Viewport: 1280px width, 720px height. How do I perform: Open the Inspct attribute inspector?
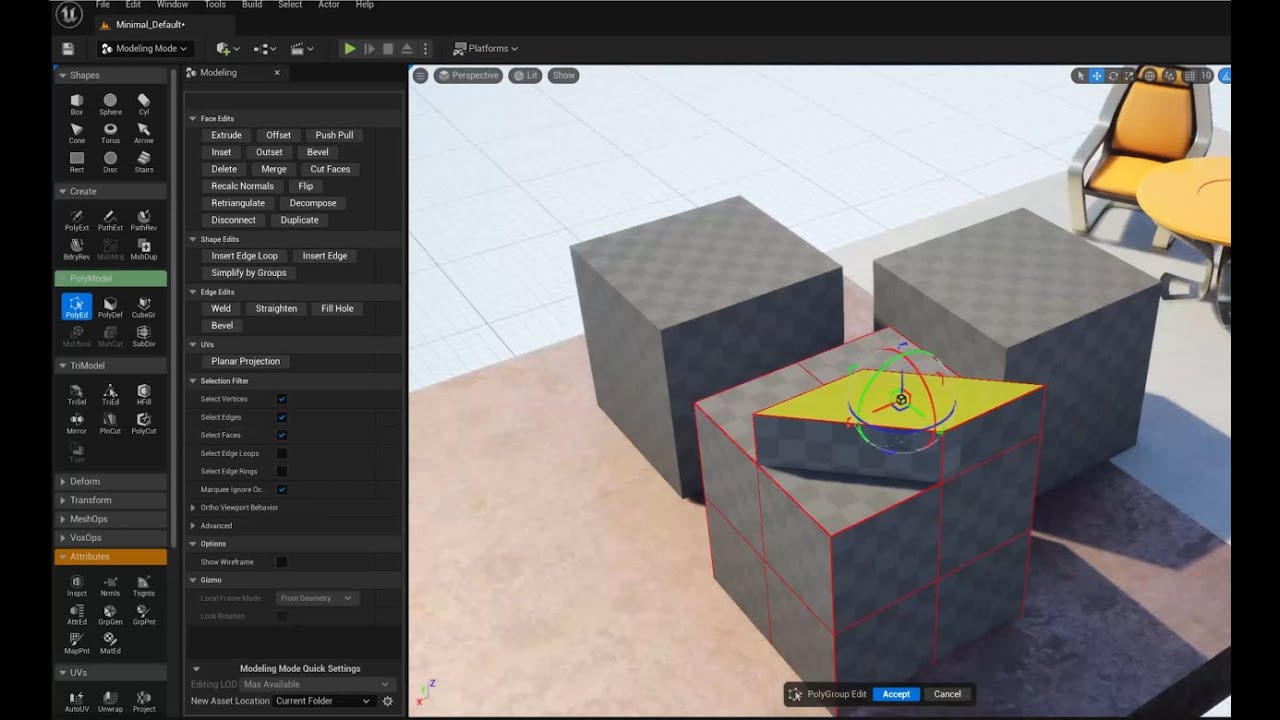pyautogui.click(x=77, y=585)
